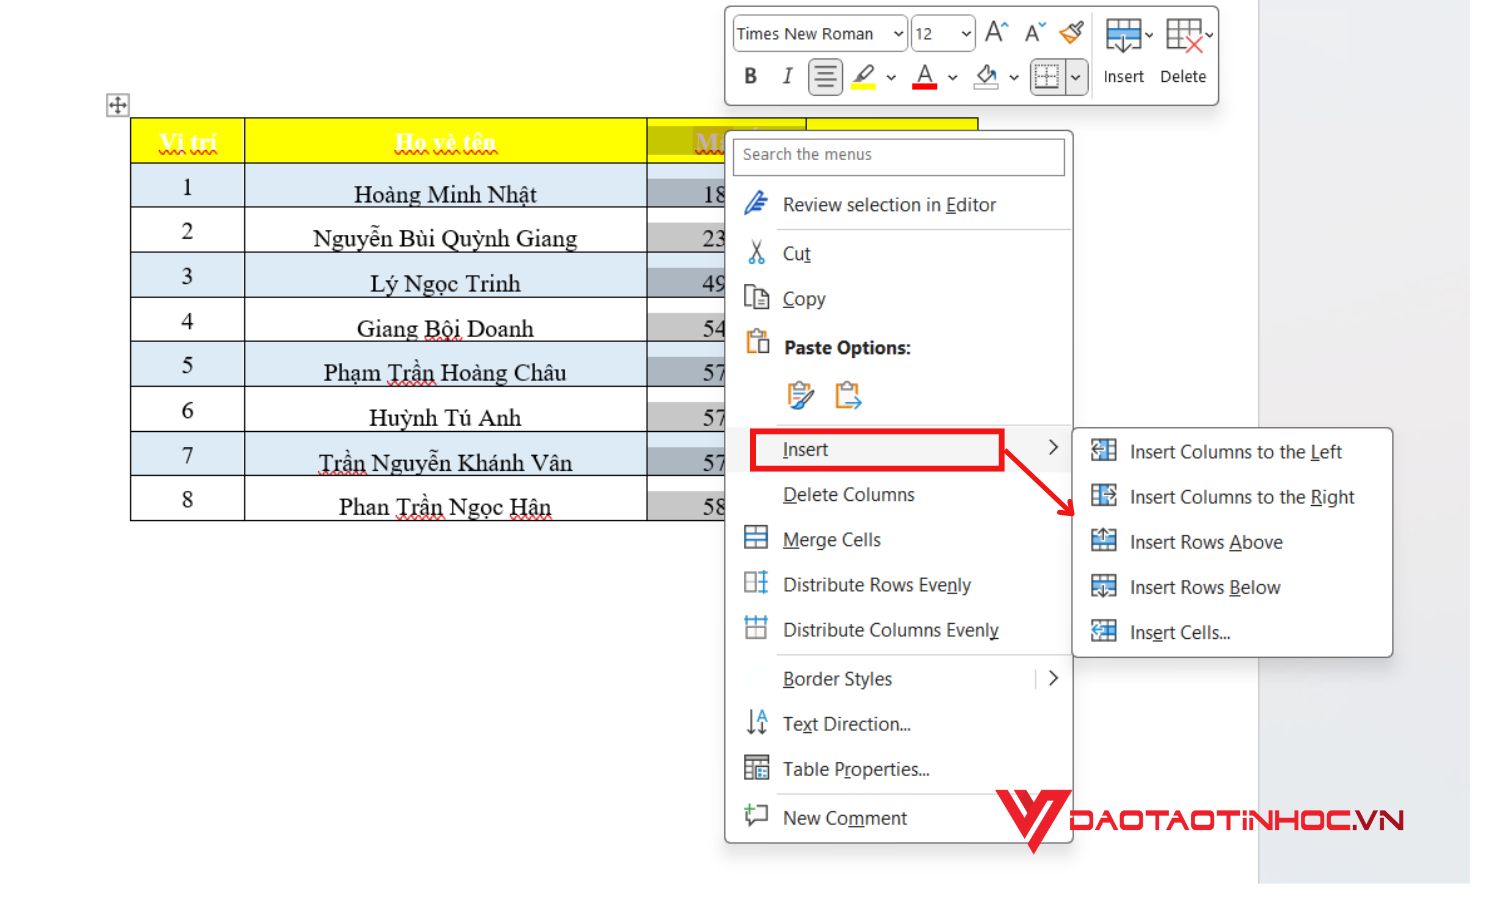The width and height of the screenshot is (1500, 900).
Task: Expand the Border Styles submenu
Action: [x=898, y=678]
